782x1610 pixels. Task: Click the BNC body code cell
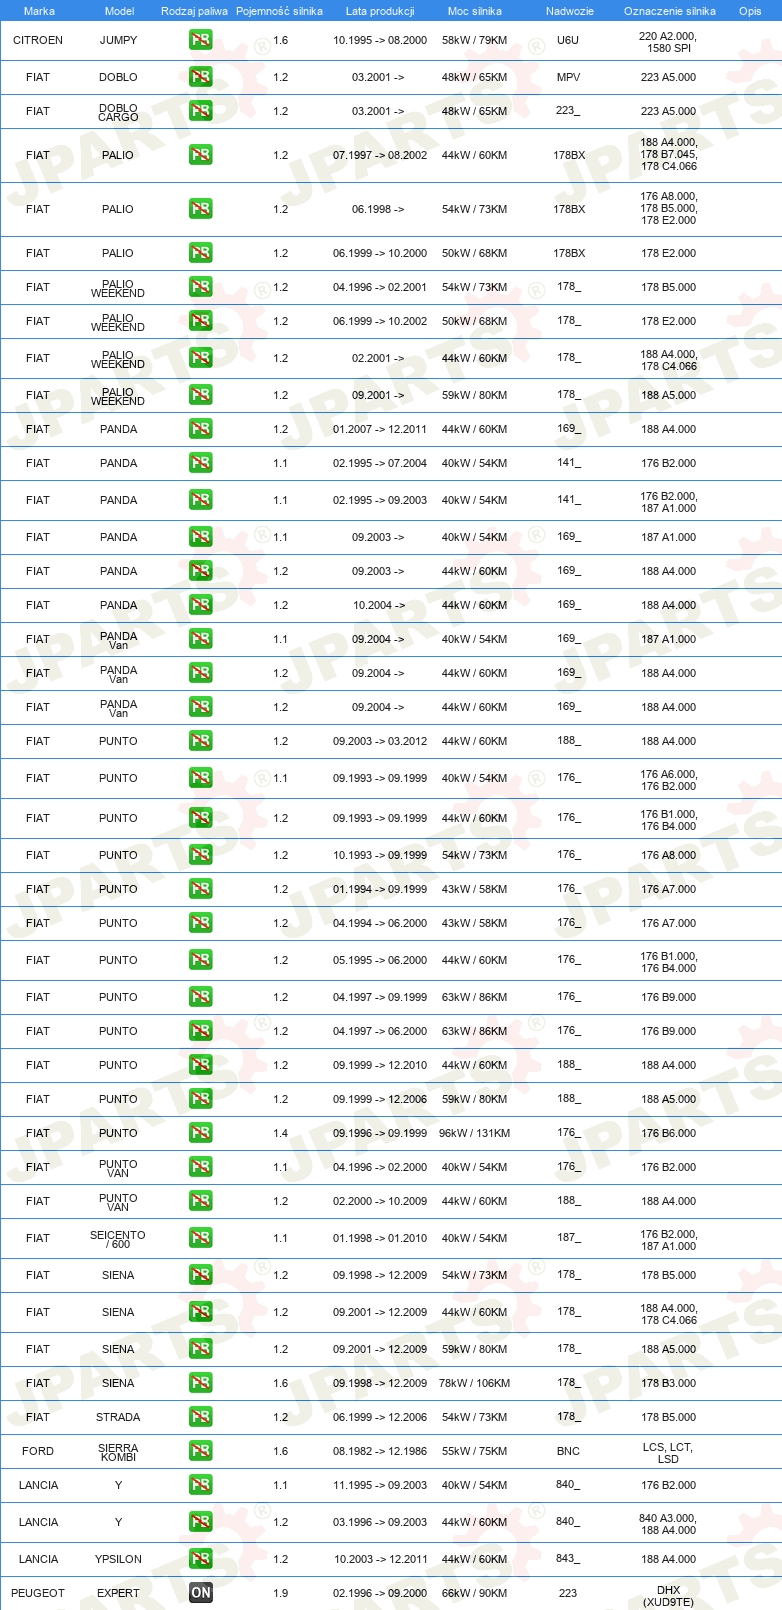tap(568, 1451)
